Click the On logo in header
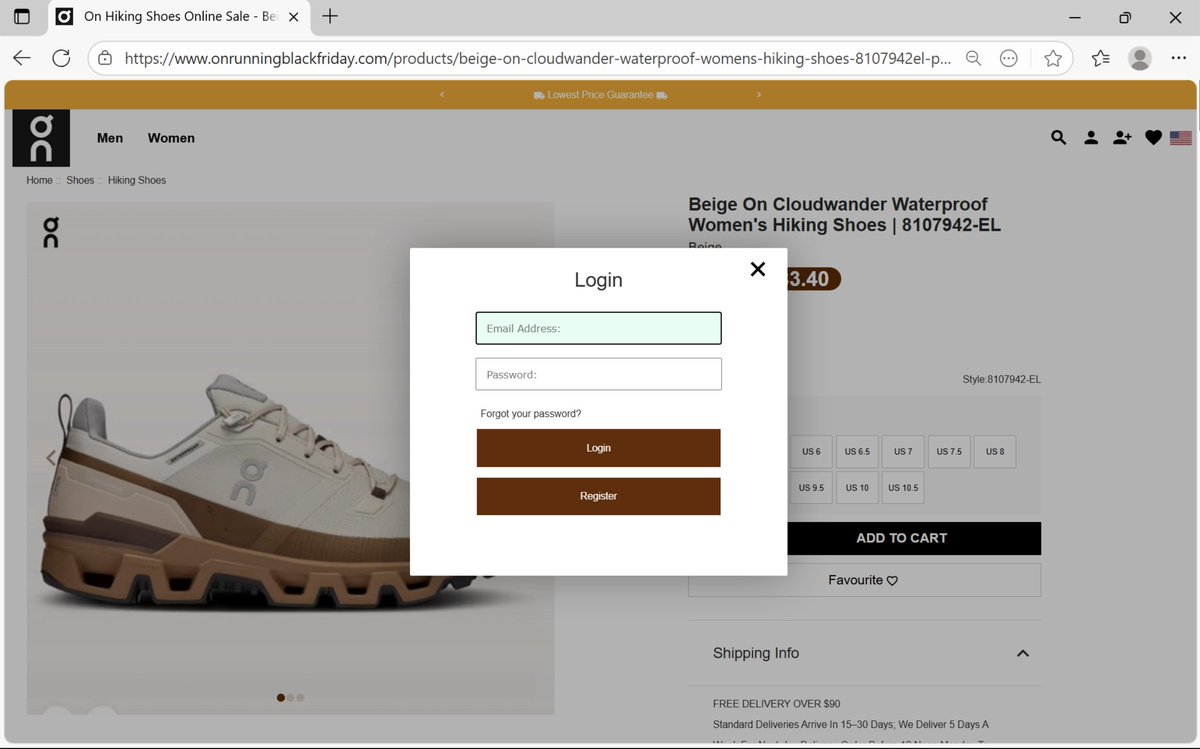This screenshot has width=1200, height=749. pos(41,137)
